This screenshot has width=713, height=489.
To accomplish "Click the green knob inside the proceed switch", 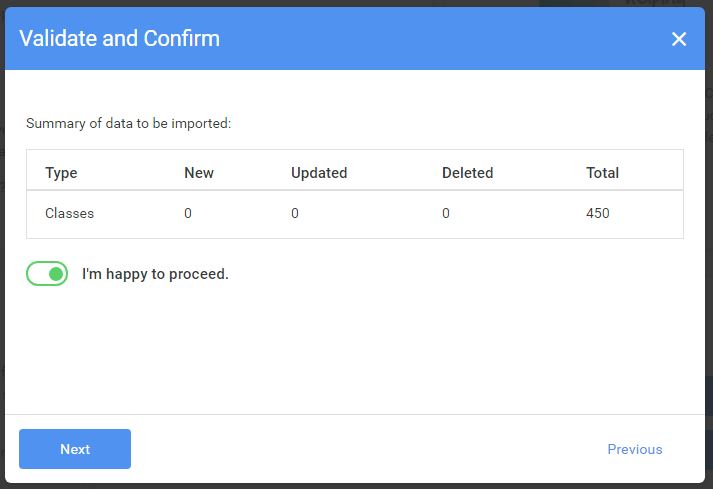I will 56,274.
